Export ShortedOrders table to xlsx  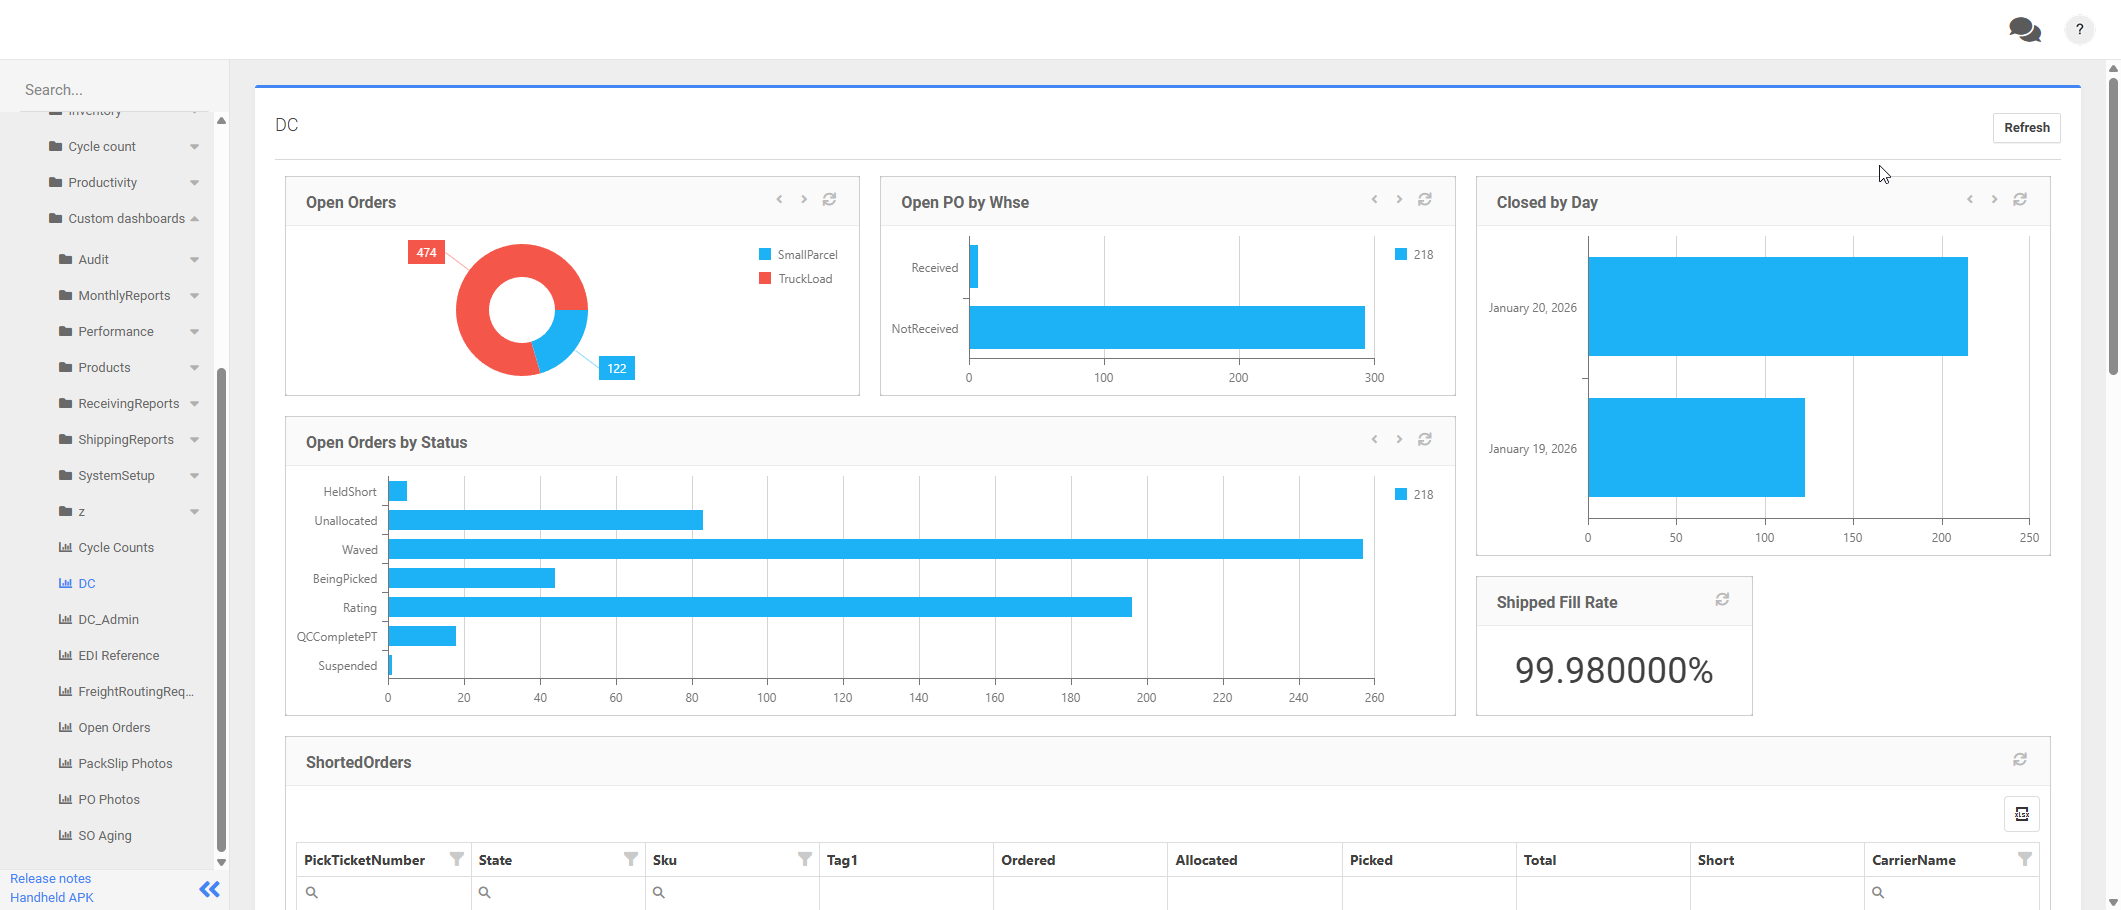(x=2021, y=813)
